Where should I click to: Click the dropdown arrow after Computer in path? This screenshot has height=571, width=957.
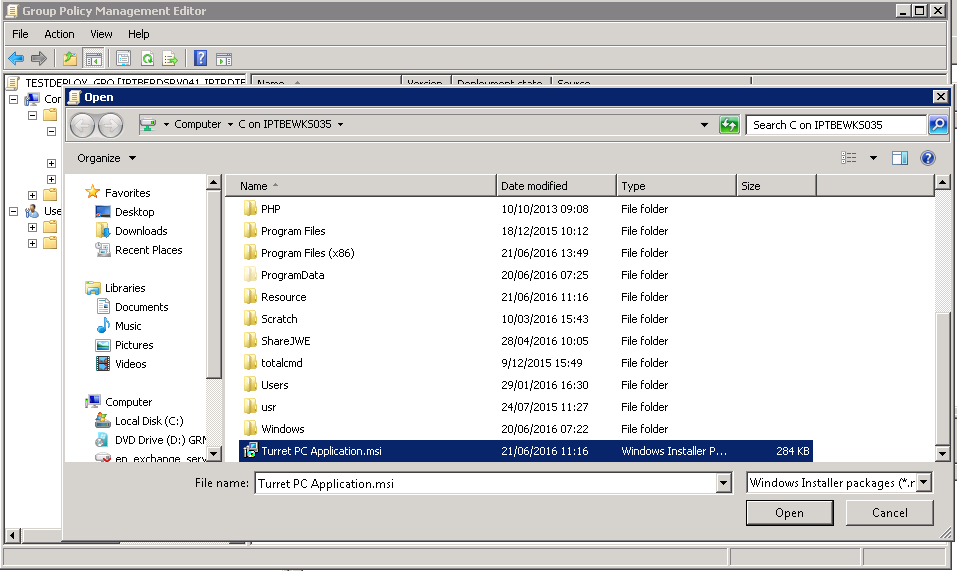click(x=230, y=124)
